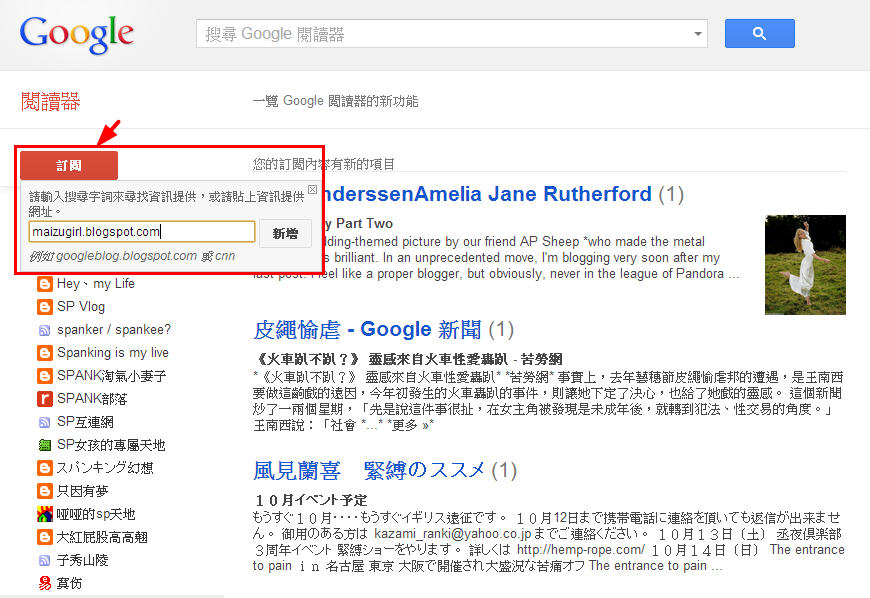The width and height of the screenshot is (870, 598).
Task: Open the 《火車趴不趴?》 article headline
Action: pyautogui.click(x=408, y=359)
